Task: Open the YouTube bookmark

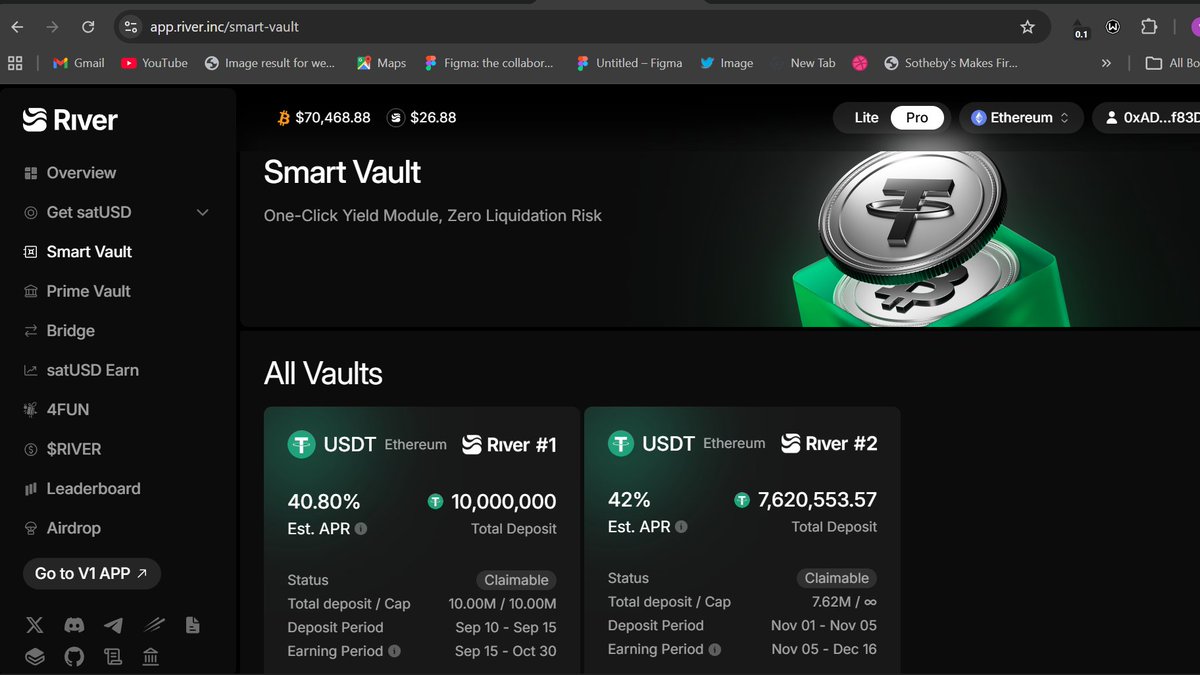Action: tap(154, 63)
